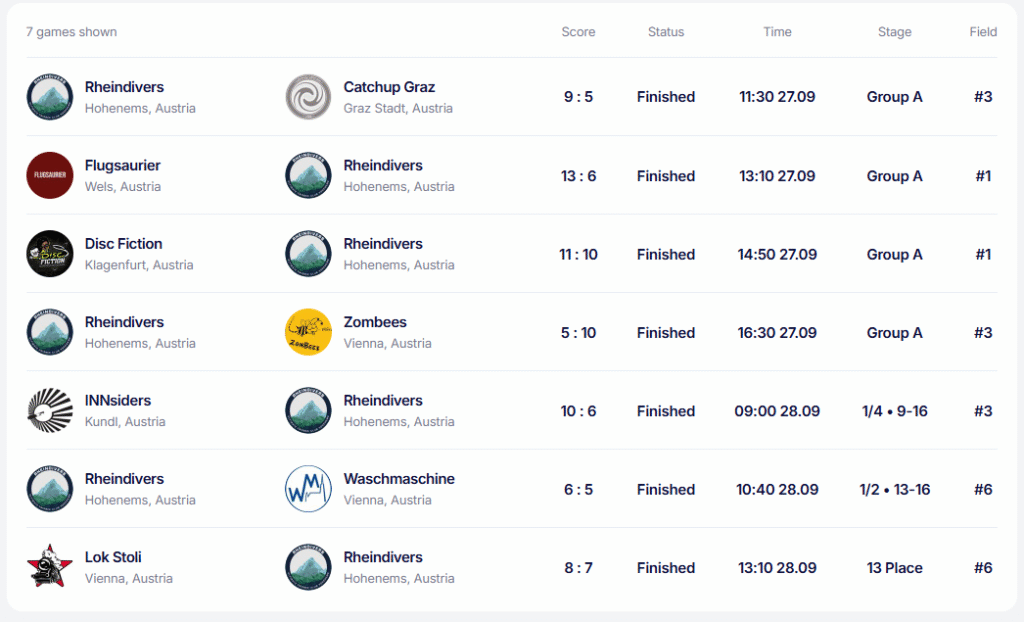This screenshot has width=1024, height=622.
Task: Click the Disc Fiction team name
Action: tap(123, 244)
